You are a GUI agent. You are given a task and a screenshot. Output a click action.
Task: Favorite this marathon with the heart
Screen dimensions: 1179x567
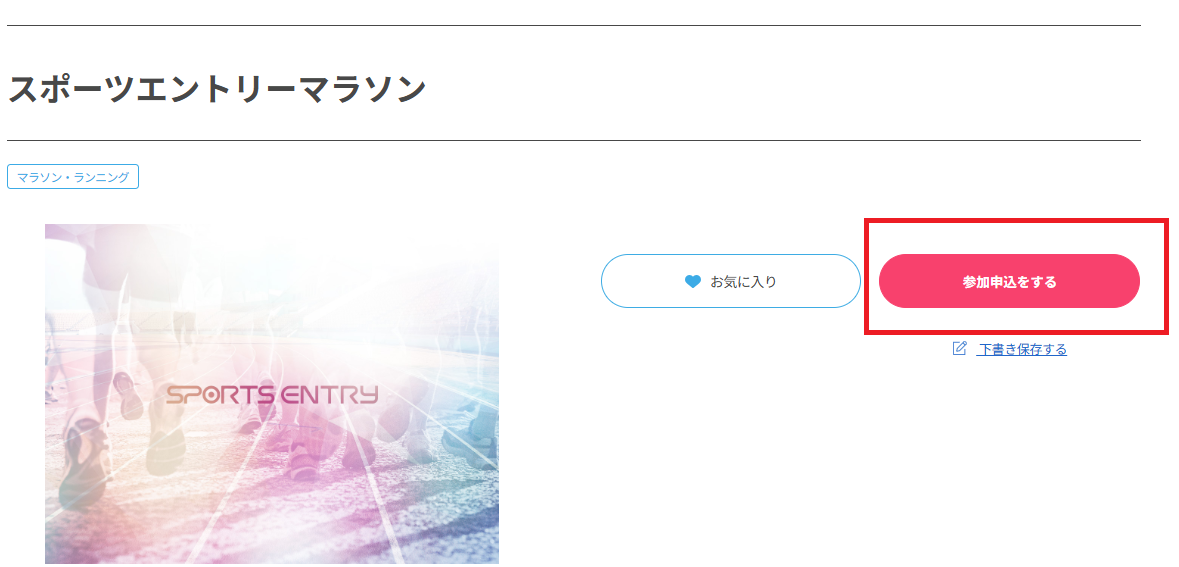(x=693, y=282)
